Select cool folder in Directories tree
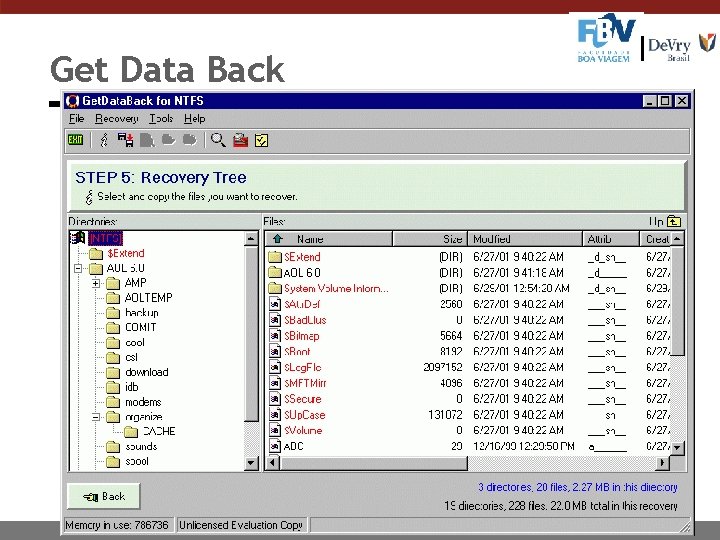The width and height of the screenshot is (720, 540). tap(135, 343)
